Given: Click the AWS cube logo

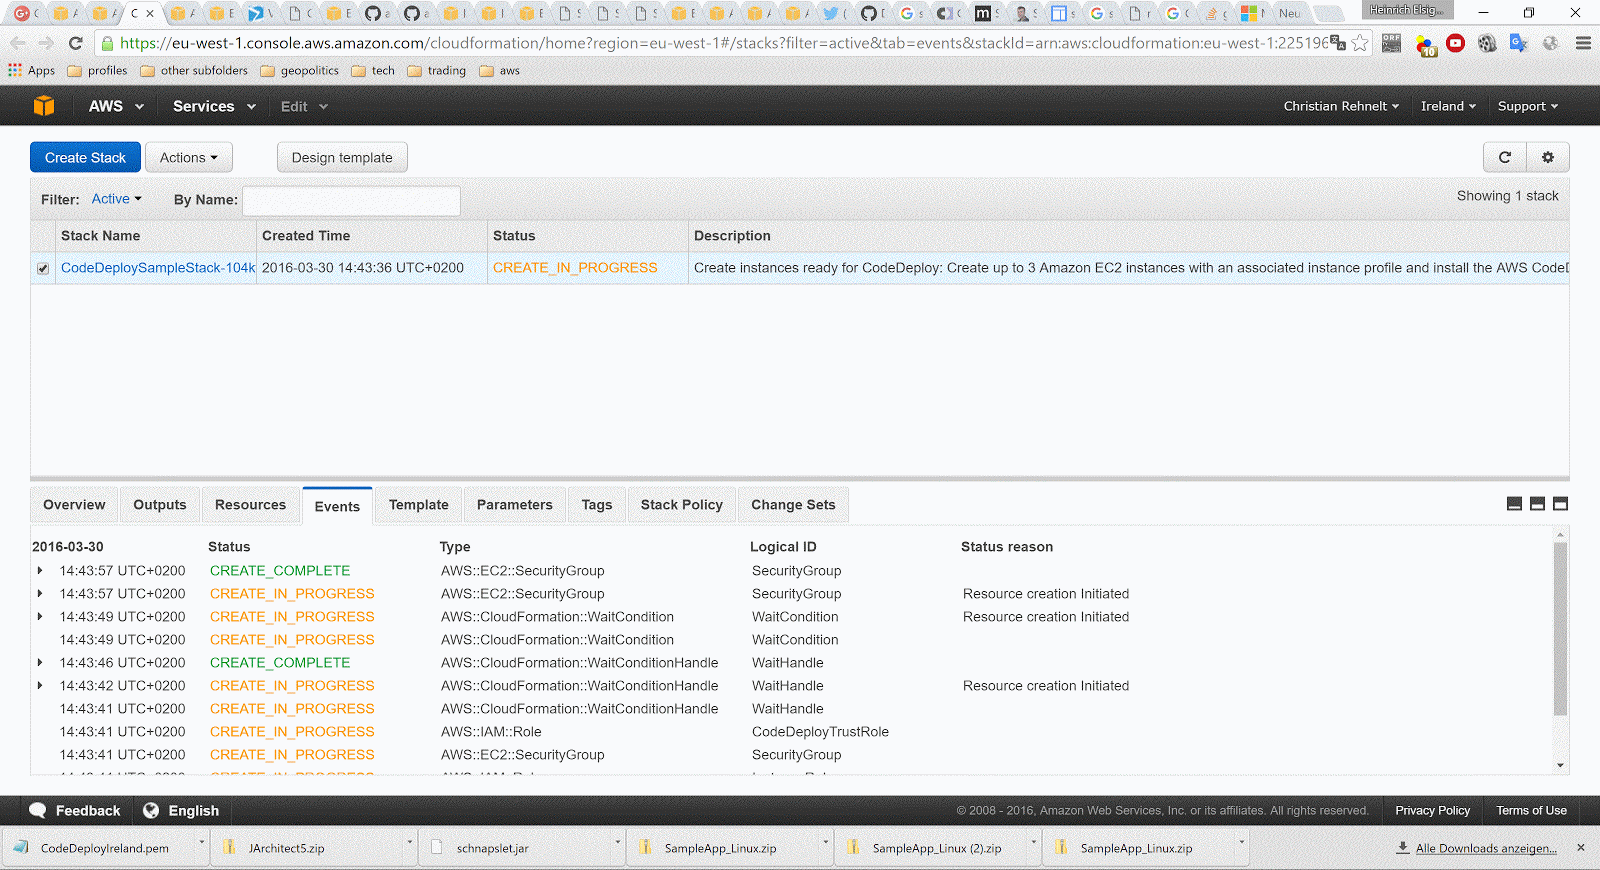Looking at the screenshot, I should click(x=44, y=106).
